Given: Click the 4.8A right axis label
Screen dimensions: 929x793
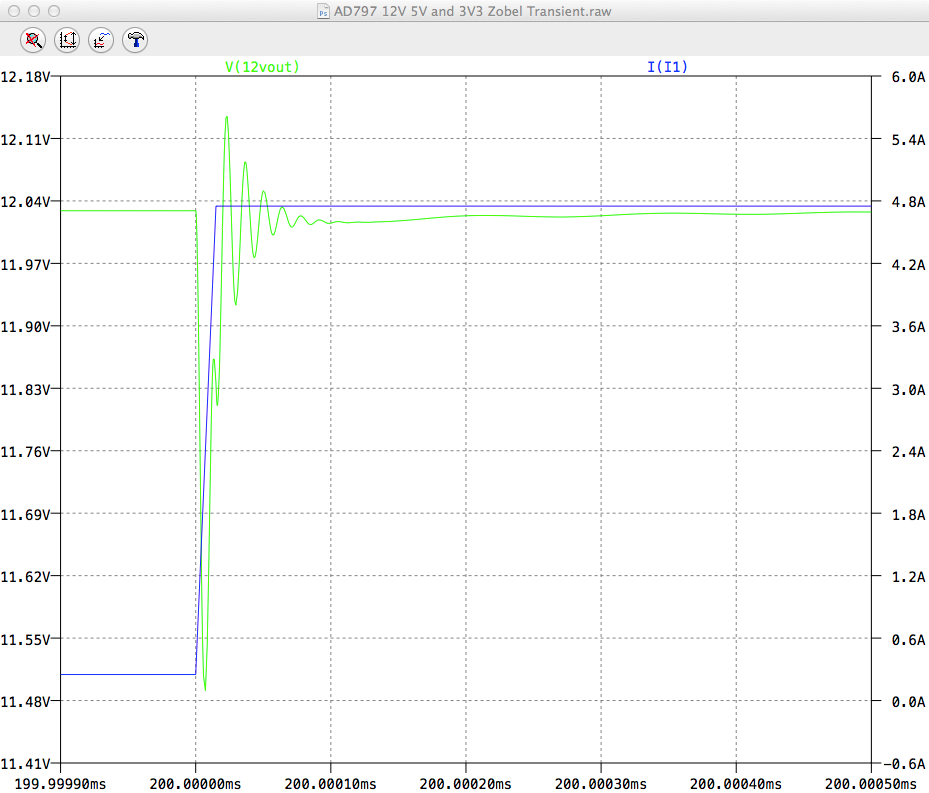Looking at the screenshot, I should tap(908, 202).
